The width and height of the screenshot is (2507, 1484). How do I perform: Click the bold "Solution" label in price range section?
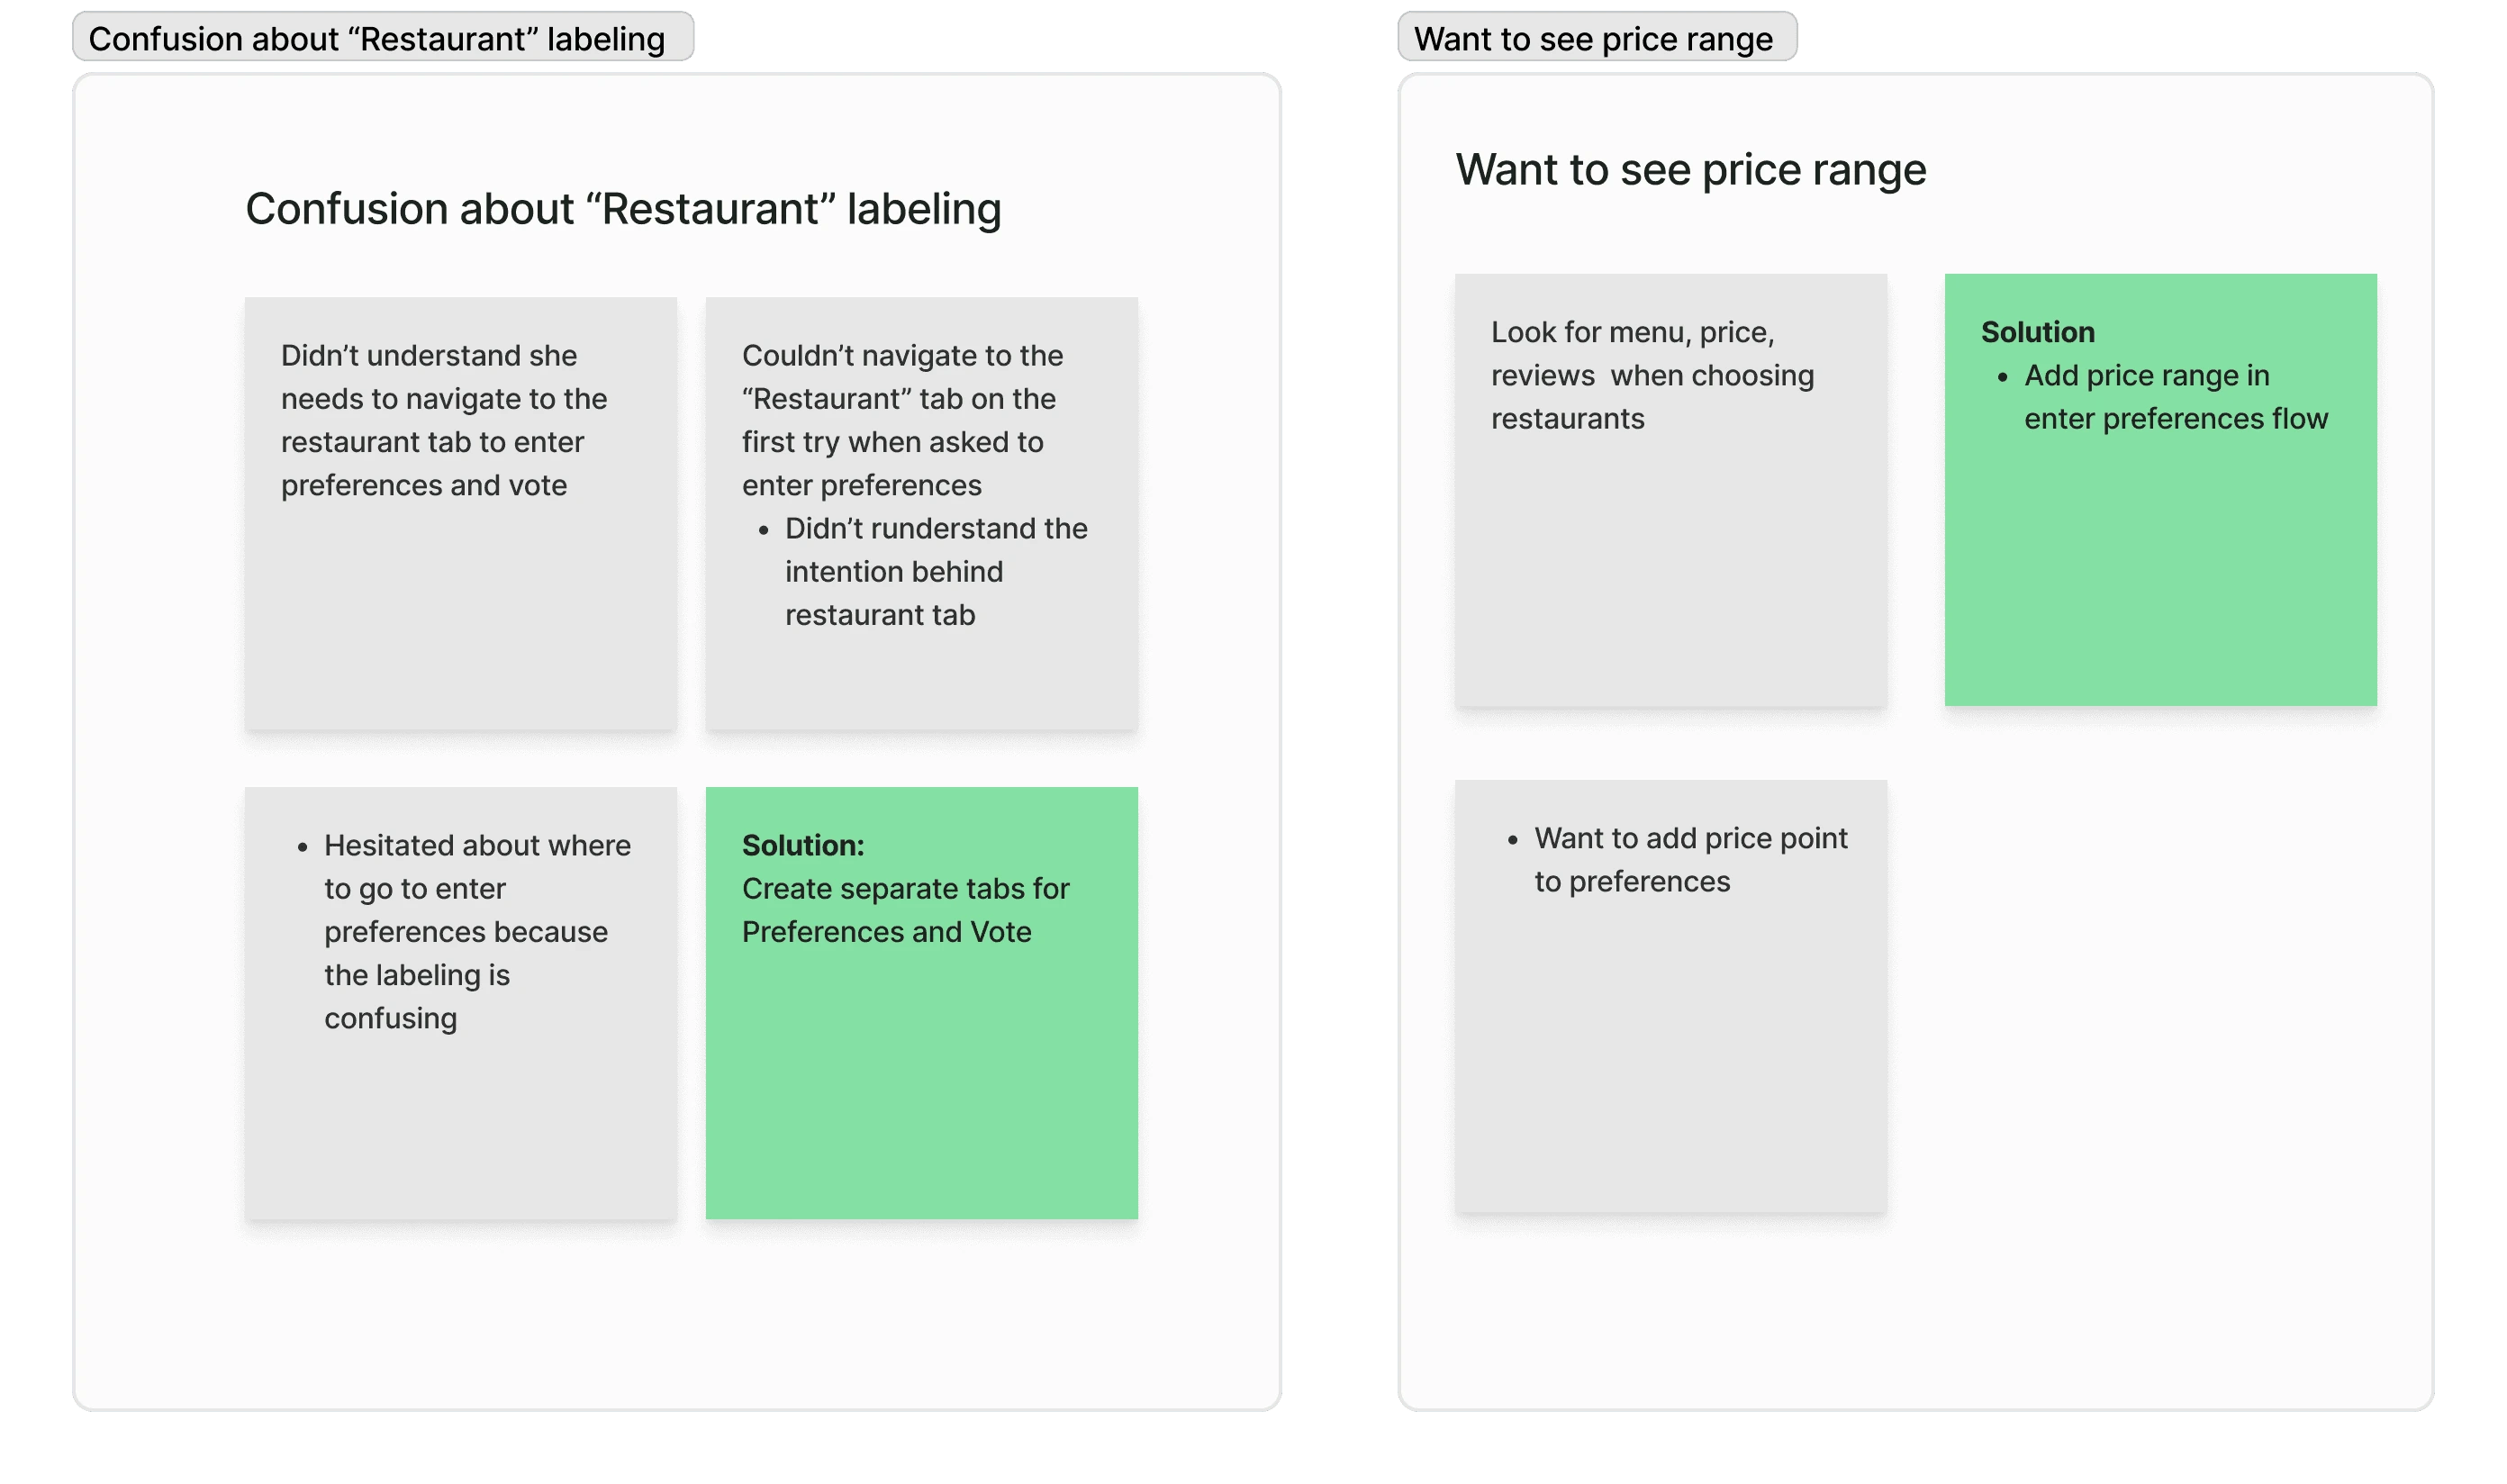tap(2037, 332)
